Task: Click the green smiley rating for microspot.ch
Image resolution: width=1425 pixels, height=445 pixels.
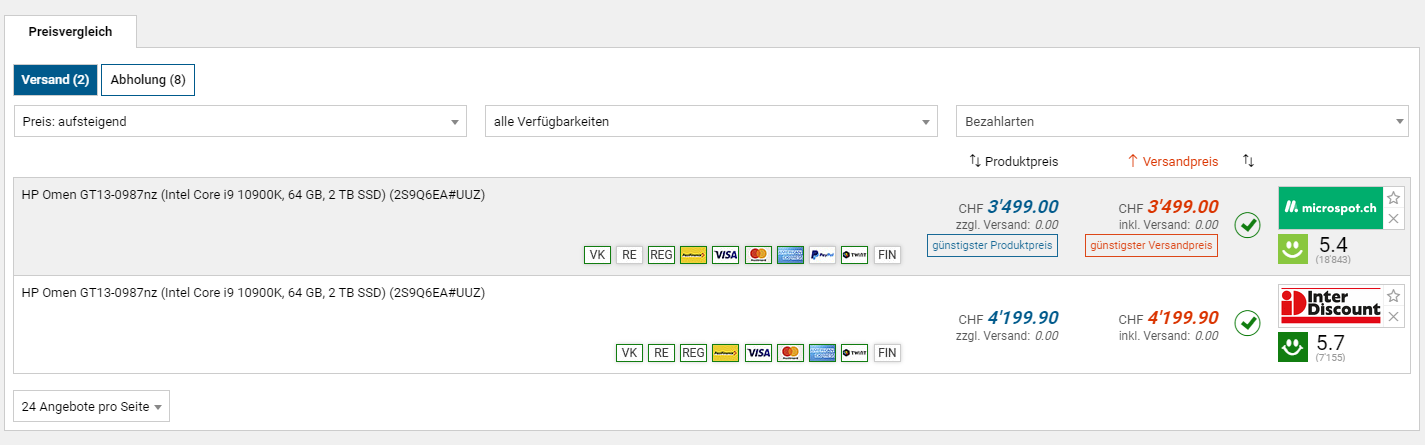Action: (1293, 249)
